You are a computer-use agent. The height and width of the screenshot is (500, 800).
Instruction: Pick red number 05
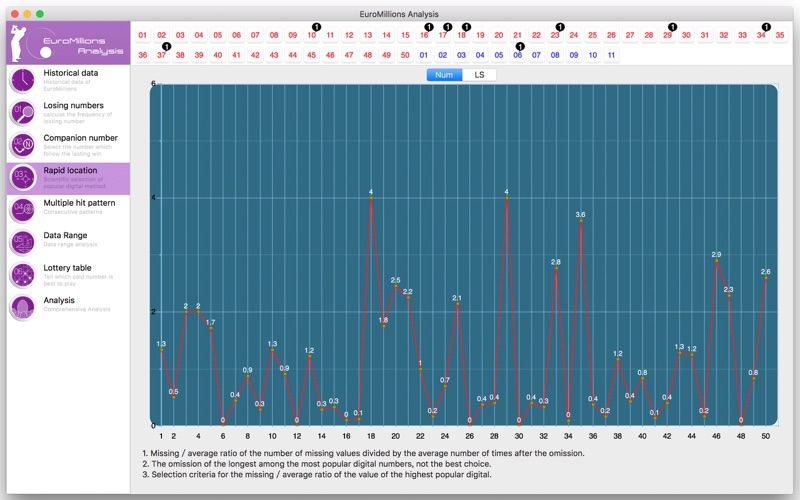click(x=218, y=35)
